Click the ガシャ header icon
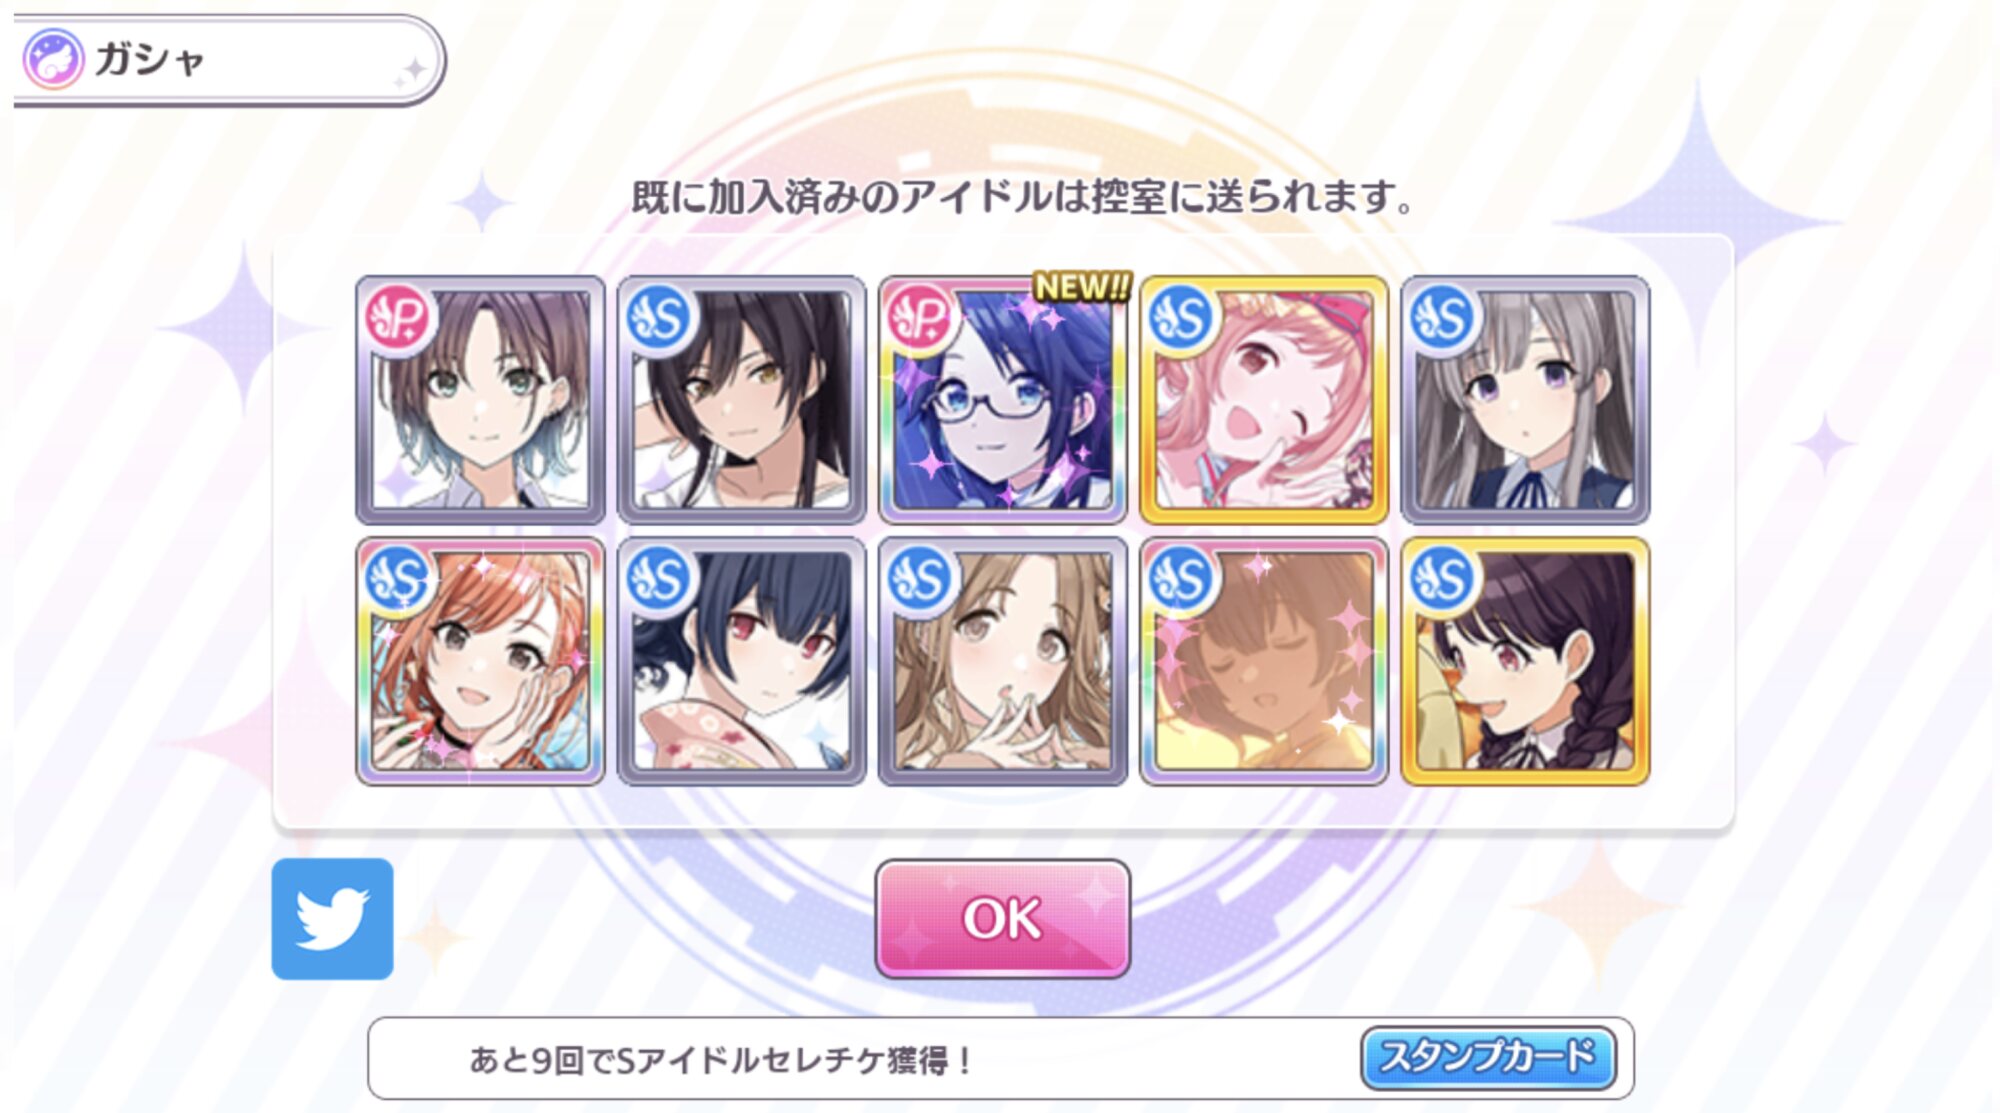This screenshot has height=1113, width=2000. tap(52, 59)
